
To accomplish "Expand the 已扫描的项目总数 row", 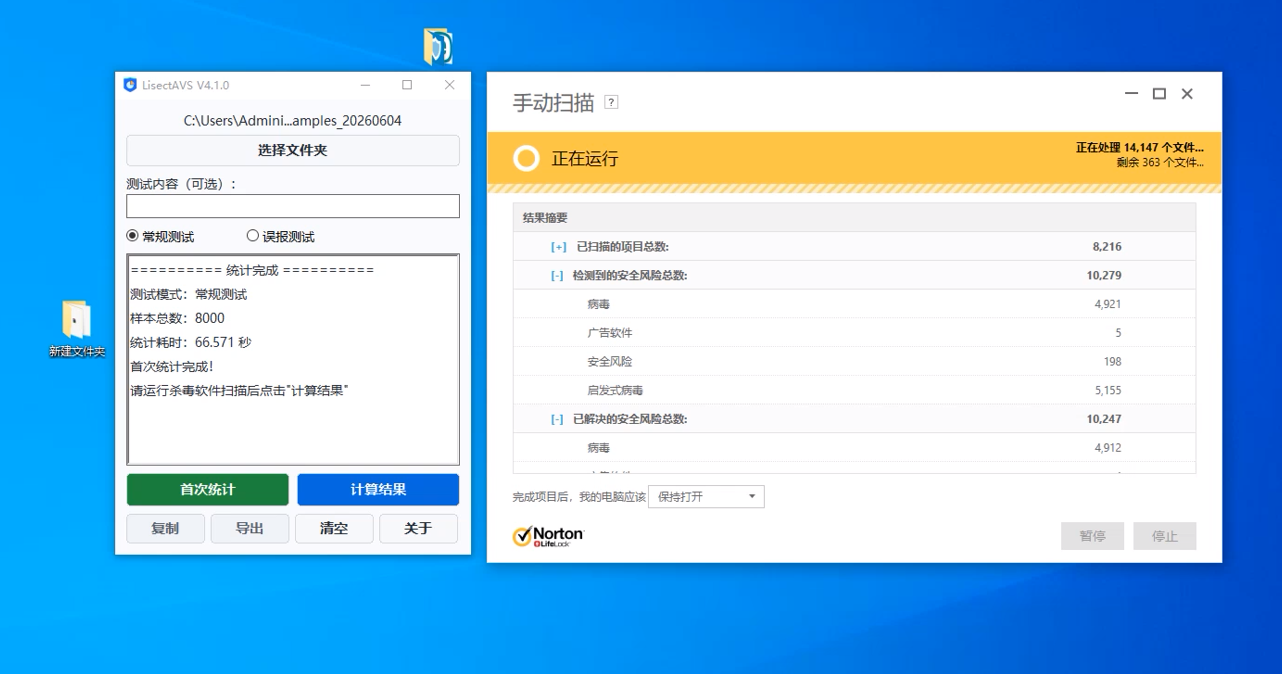I will [x=558, y=247].
